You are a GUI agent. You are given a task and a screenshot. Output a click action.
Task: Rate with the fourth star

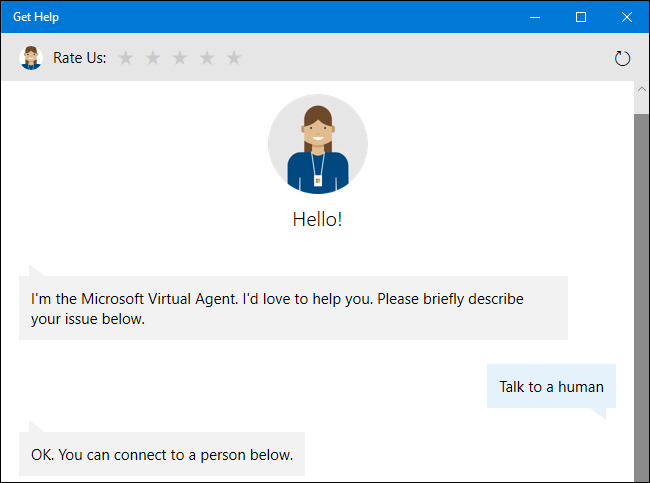pos(207,58)
